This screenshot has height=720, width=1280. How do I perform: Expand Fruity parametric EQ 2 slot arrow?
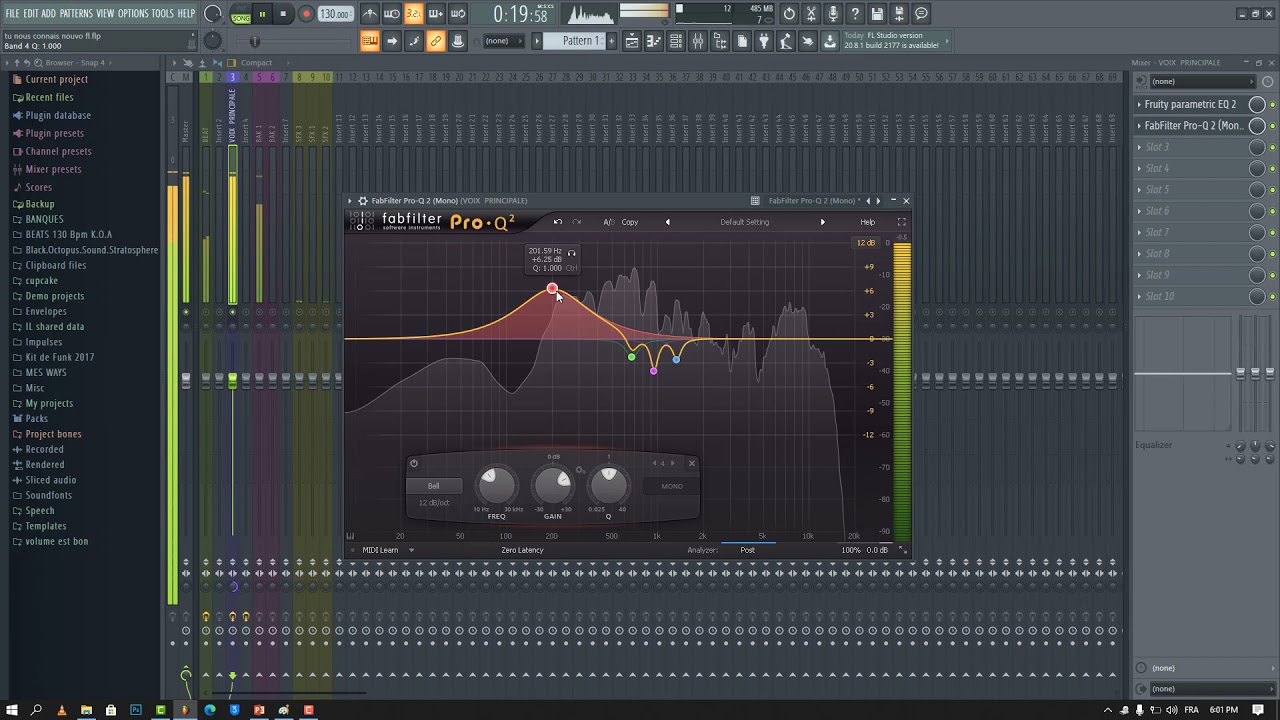[x=1139, y=104]
